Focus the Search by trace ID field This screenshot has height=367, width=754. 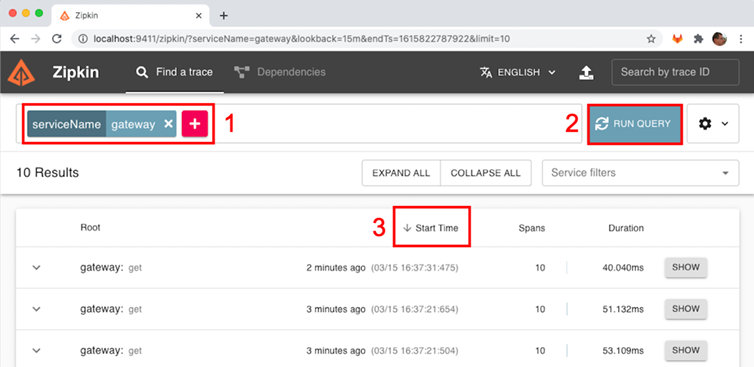tap(675, 72)
